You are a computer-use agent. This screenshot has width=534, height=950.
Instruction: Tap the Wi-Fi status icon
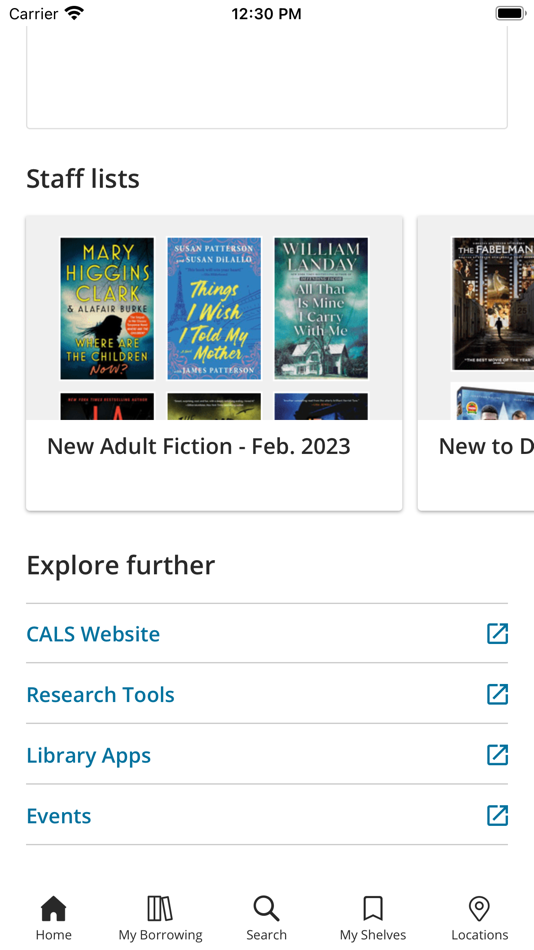pyautogui.click(x=75, y=13)
